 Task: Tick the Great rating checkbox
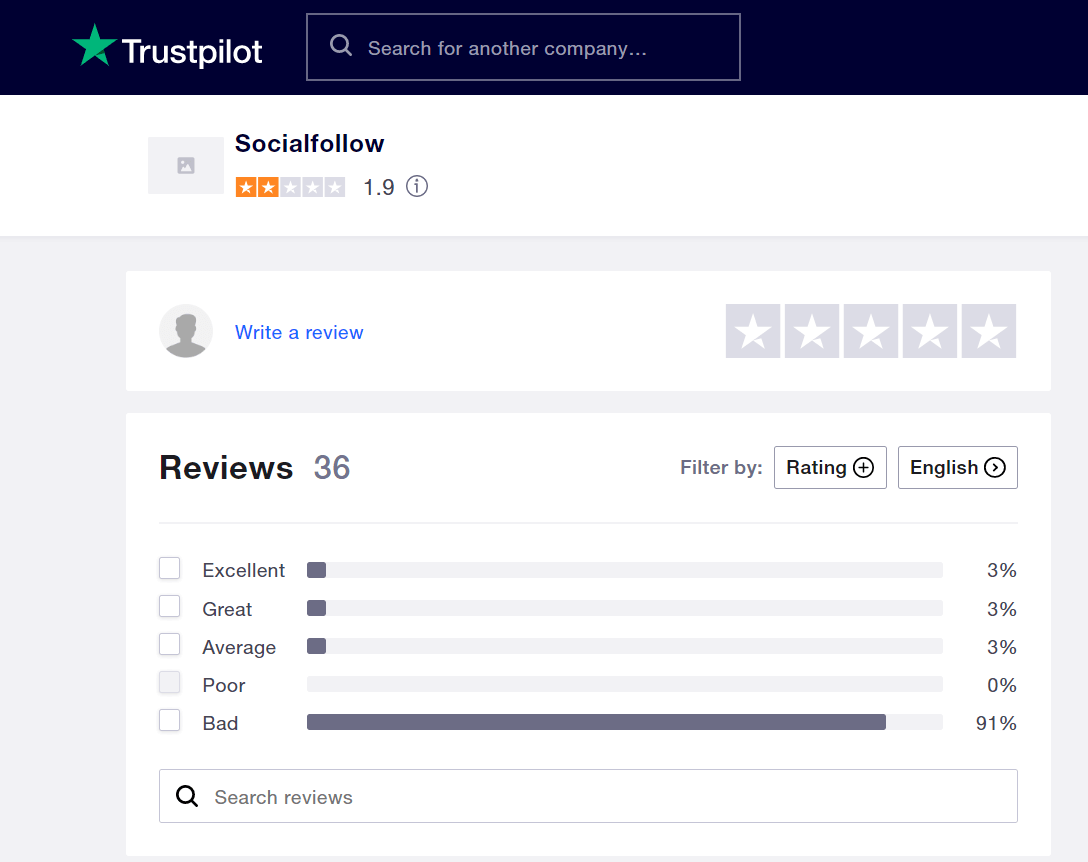(169, 607)
